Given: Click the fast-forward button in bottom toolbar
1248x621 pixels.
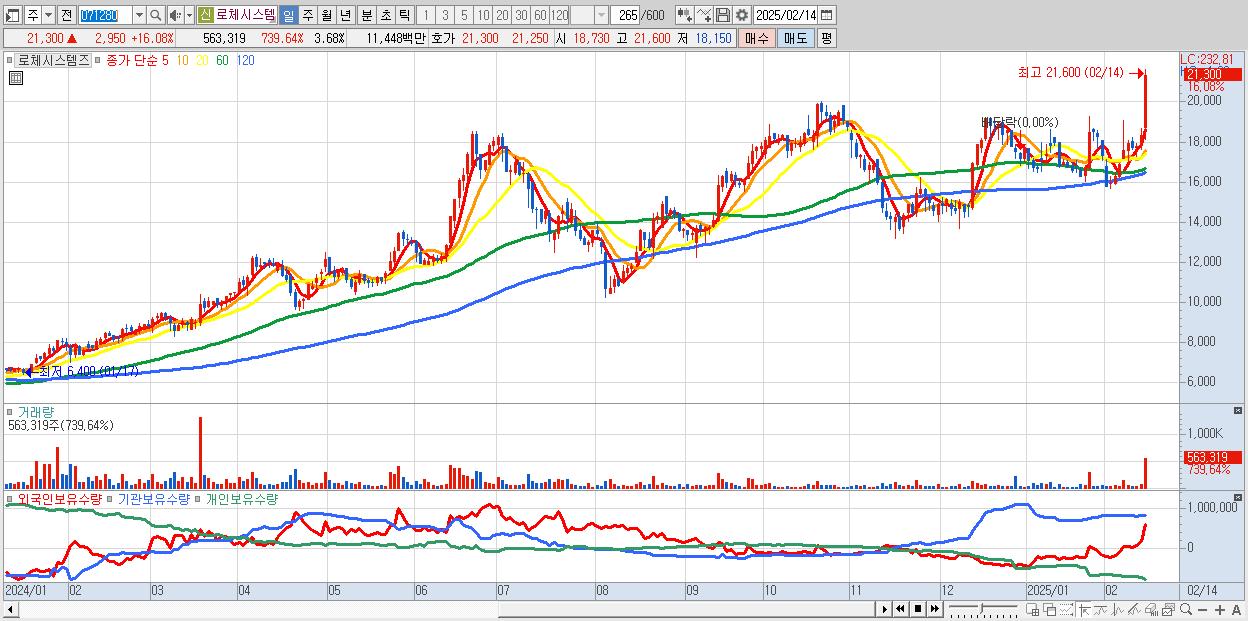Looking at the screenshot, I should [x=935, y=609].
